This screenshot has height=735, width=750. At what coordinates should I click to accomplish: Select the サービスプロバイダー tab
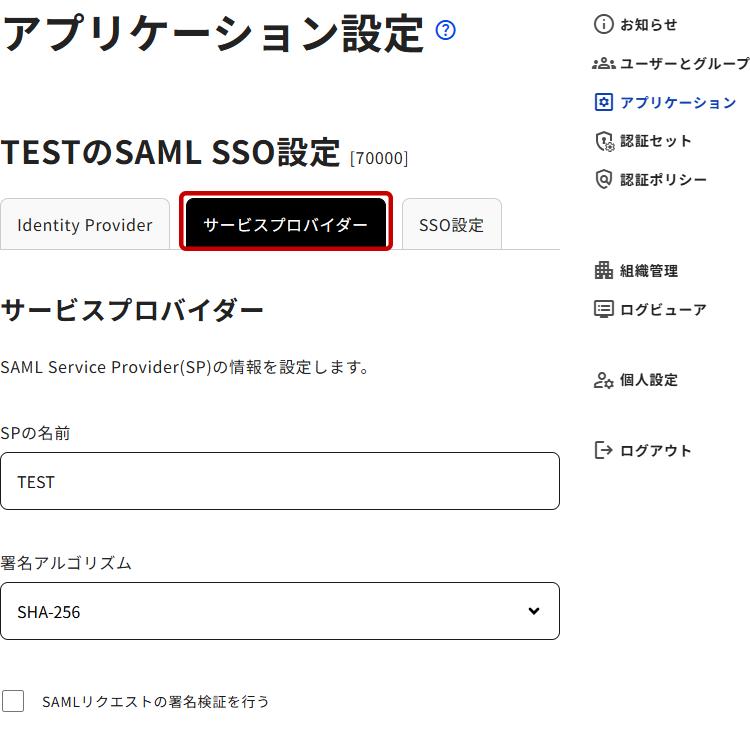[285, 224]
